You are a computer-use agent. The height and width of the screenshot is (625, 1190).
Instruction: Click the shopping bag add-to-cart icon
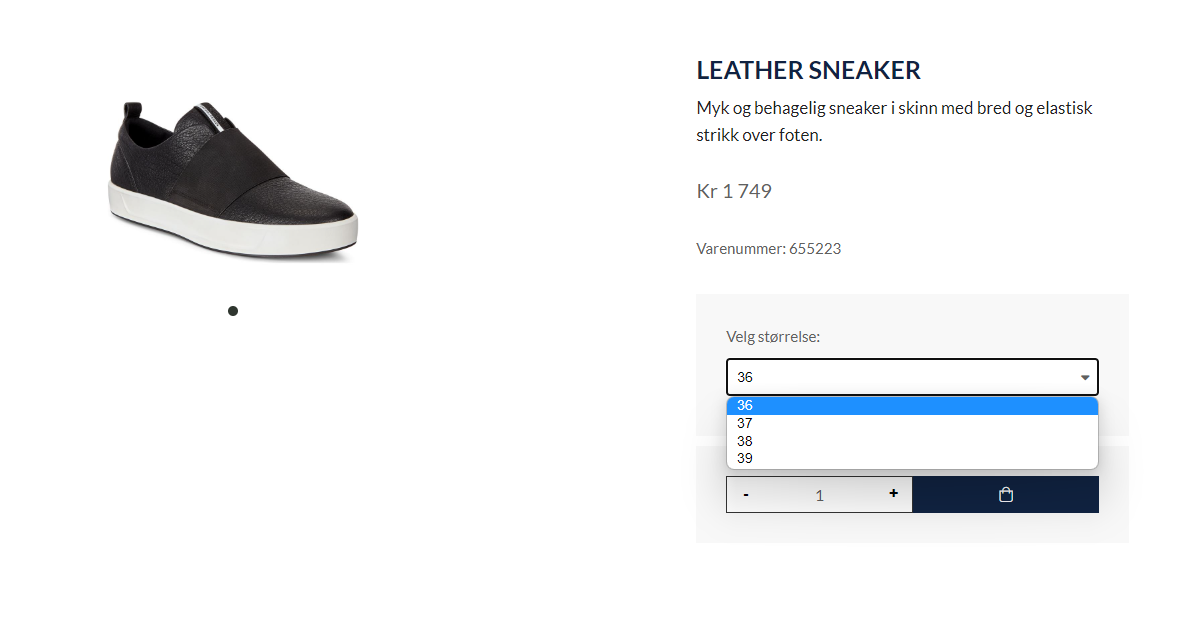(x=1006, y=495)
